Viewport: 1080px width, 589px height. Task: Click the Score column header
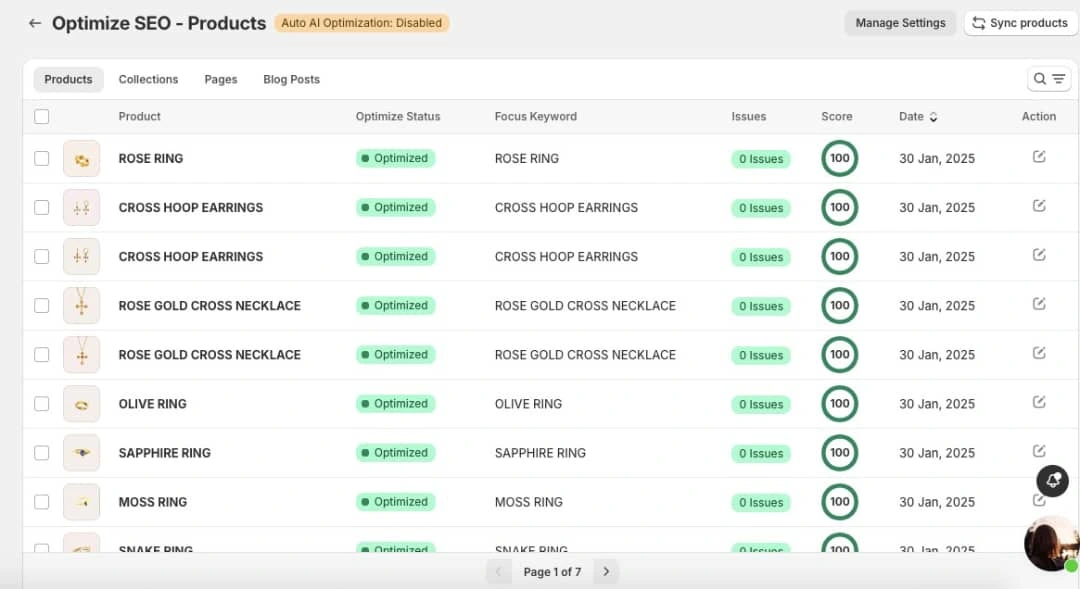[x=836, y=116]
